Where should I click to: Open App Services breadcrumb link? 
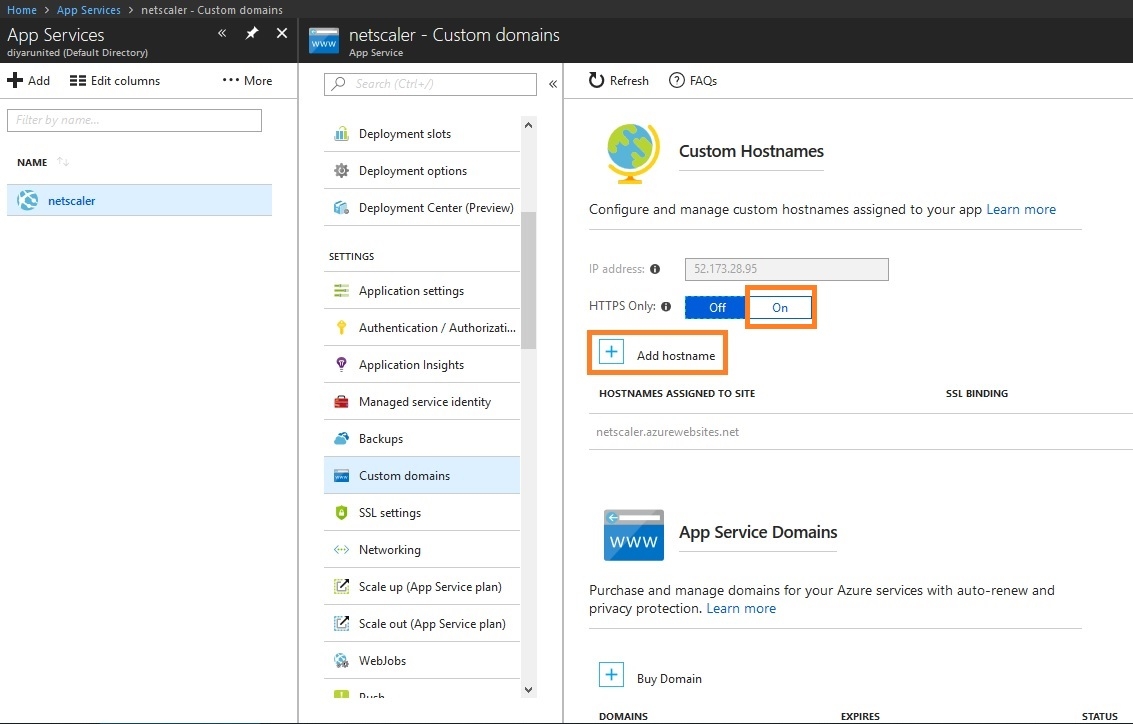(89, 10)
